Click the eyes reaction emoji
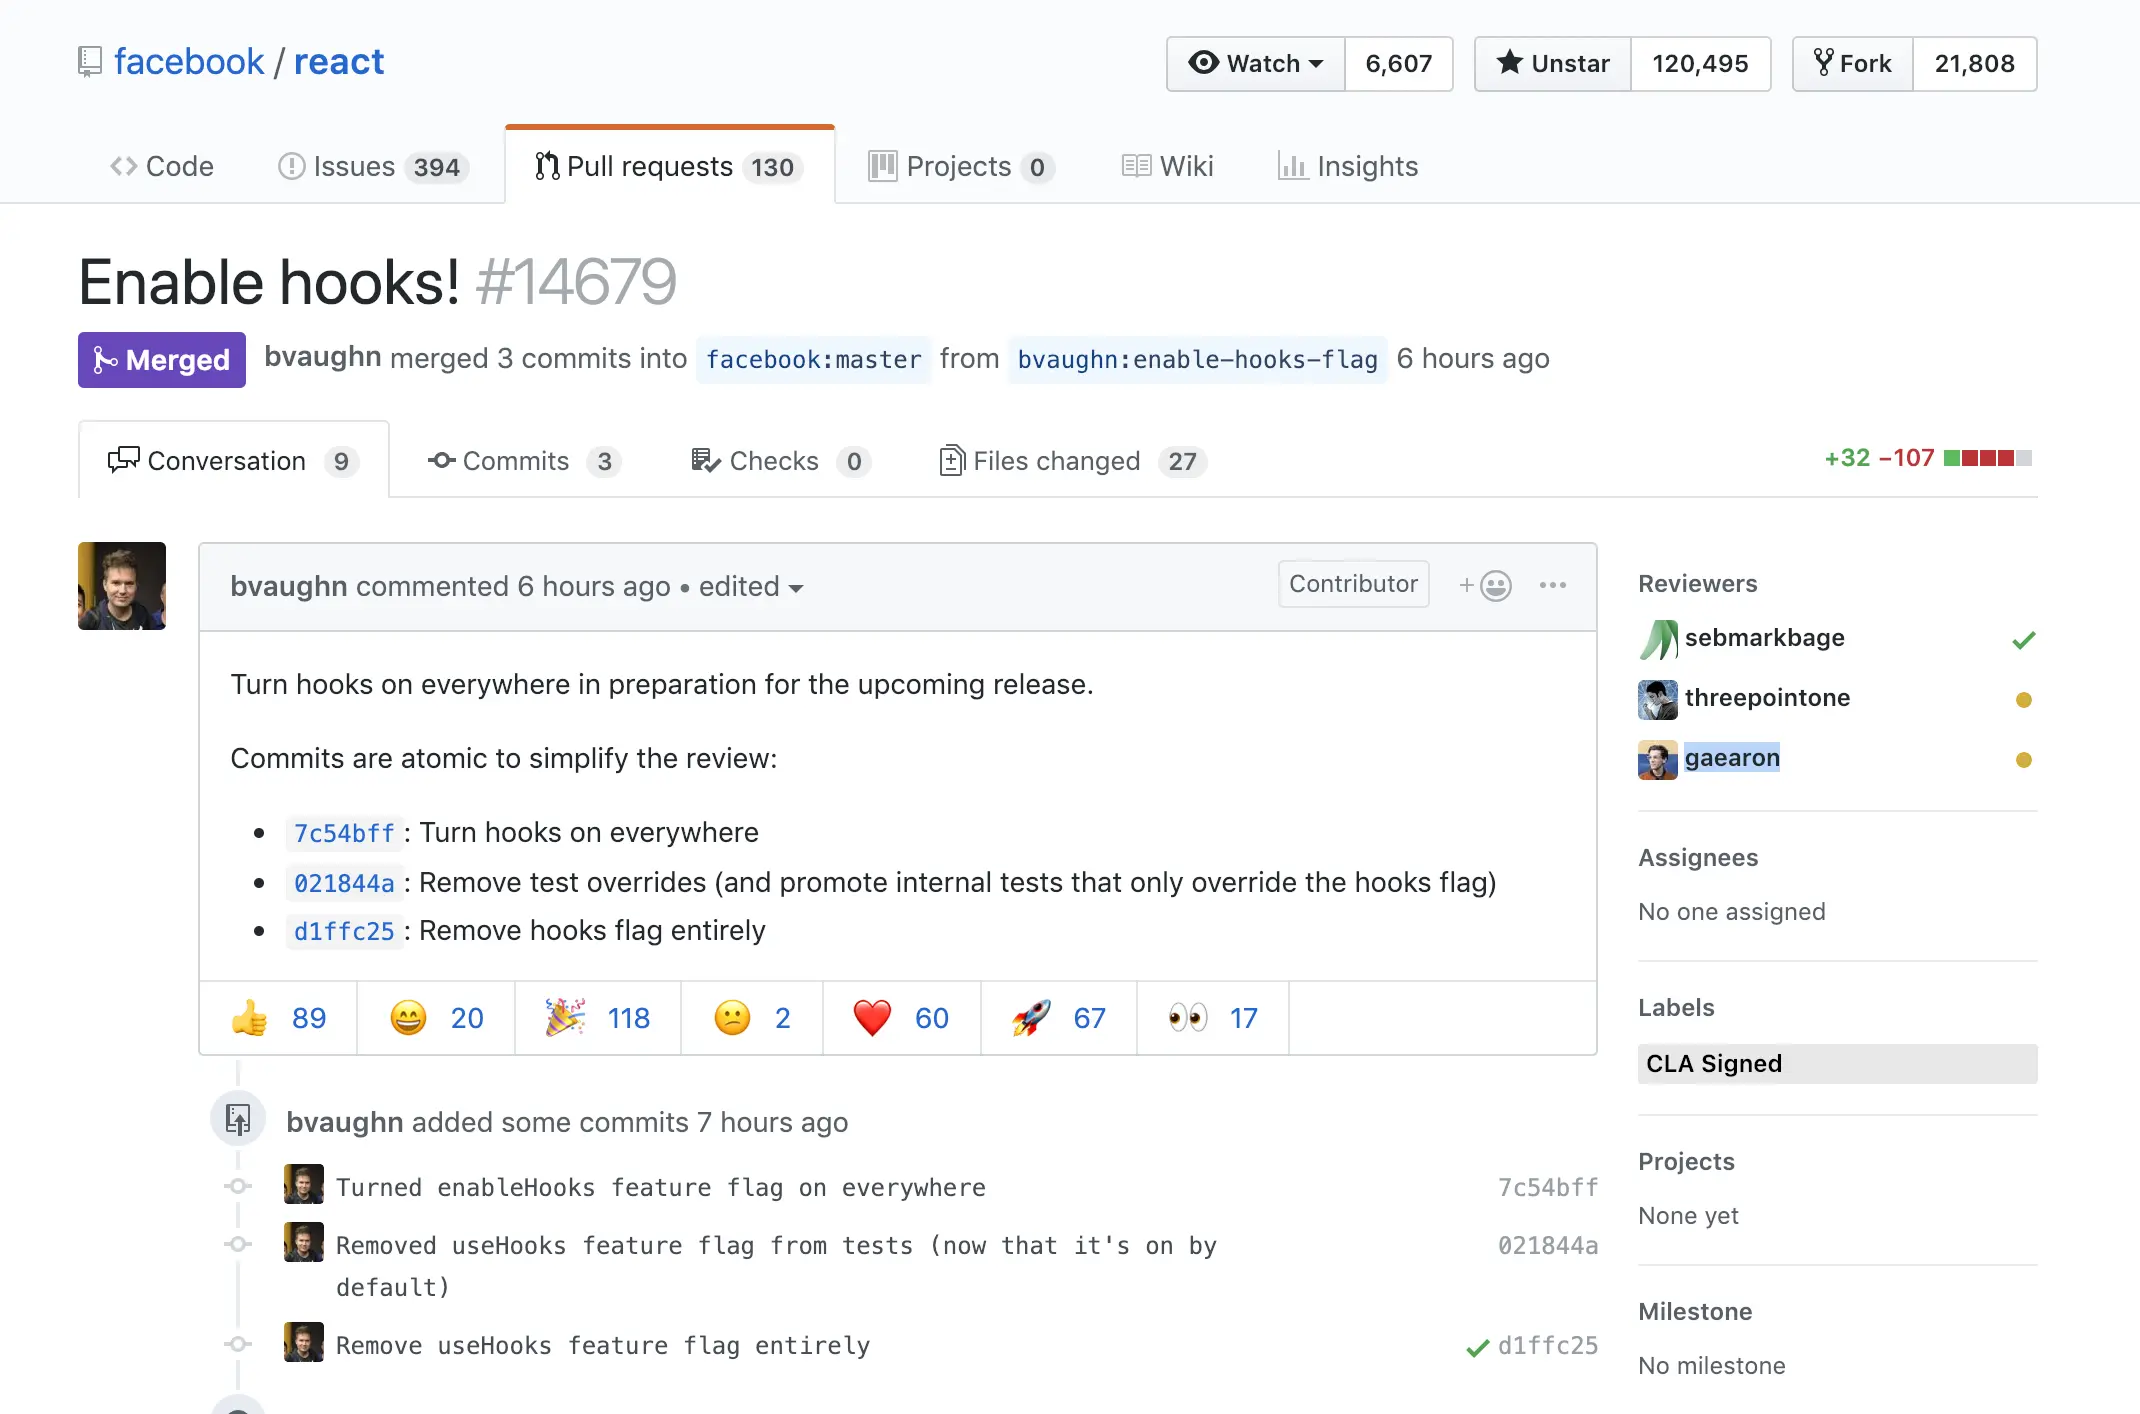 click(x=1187, y=1018)
